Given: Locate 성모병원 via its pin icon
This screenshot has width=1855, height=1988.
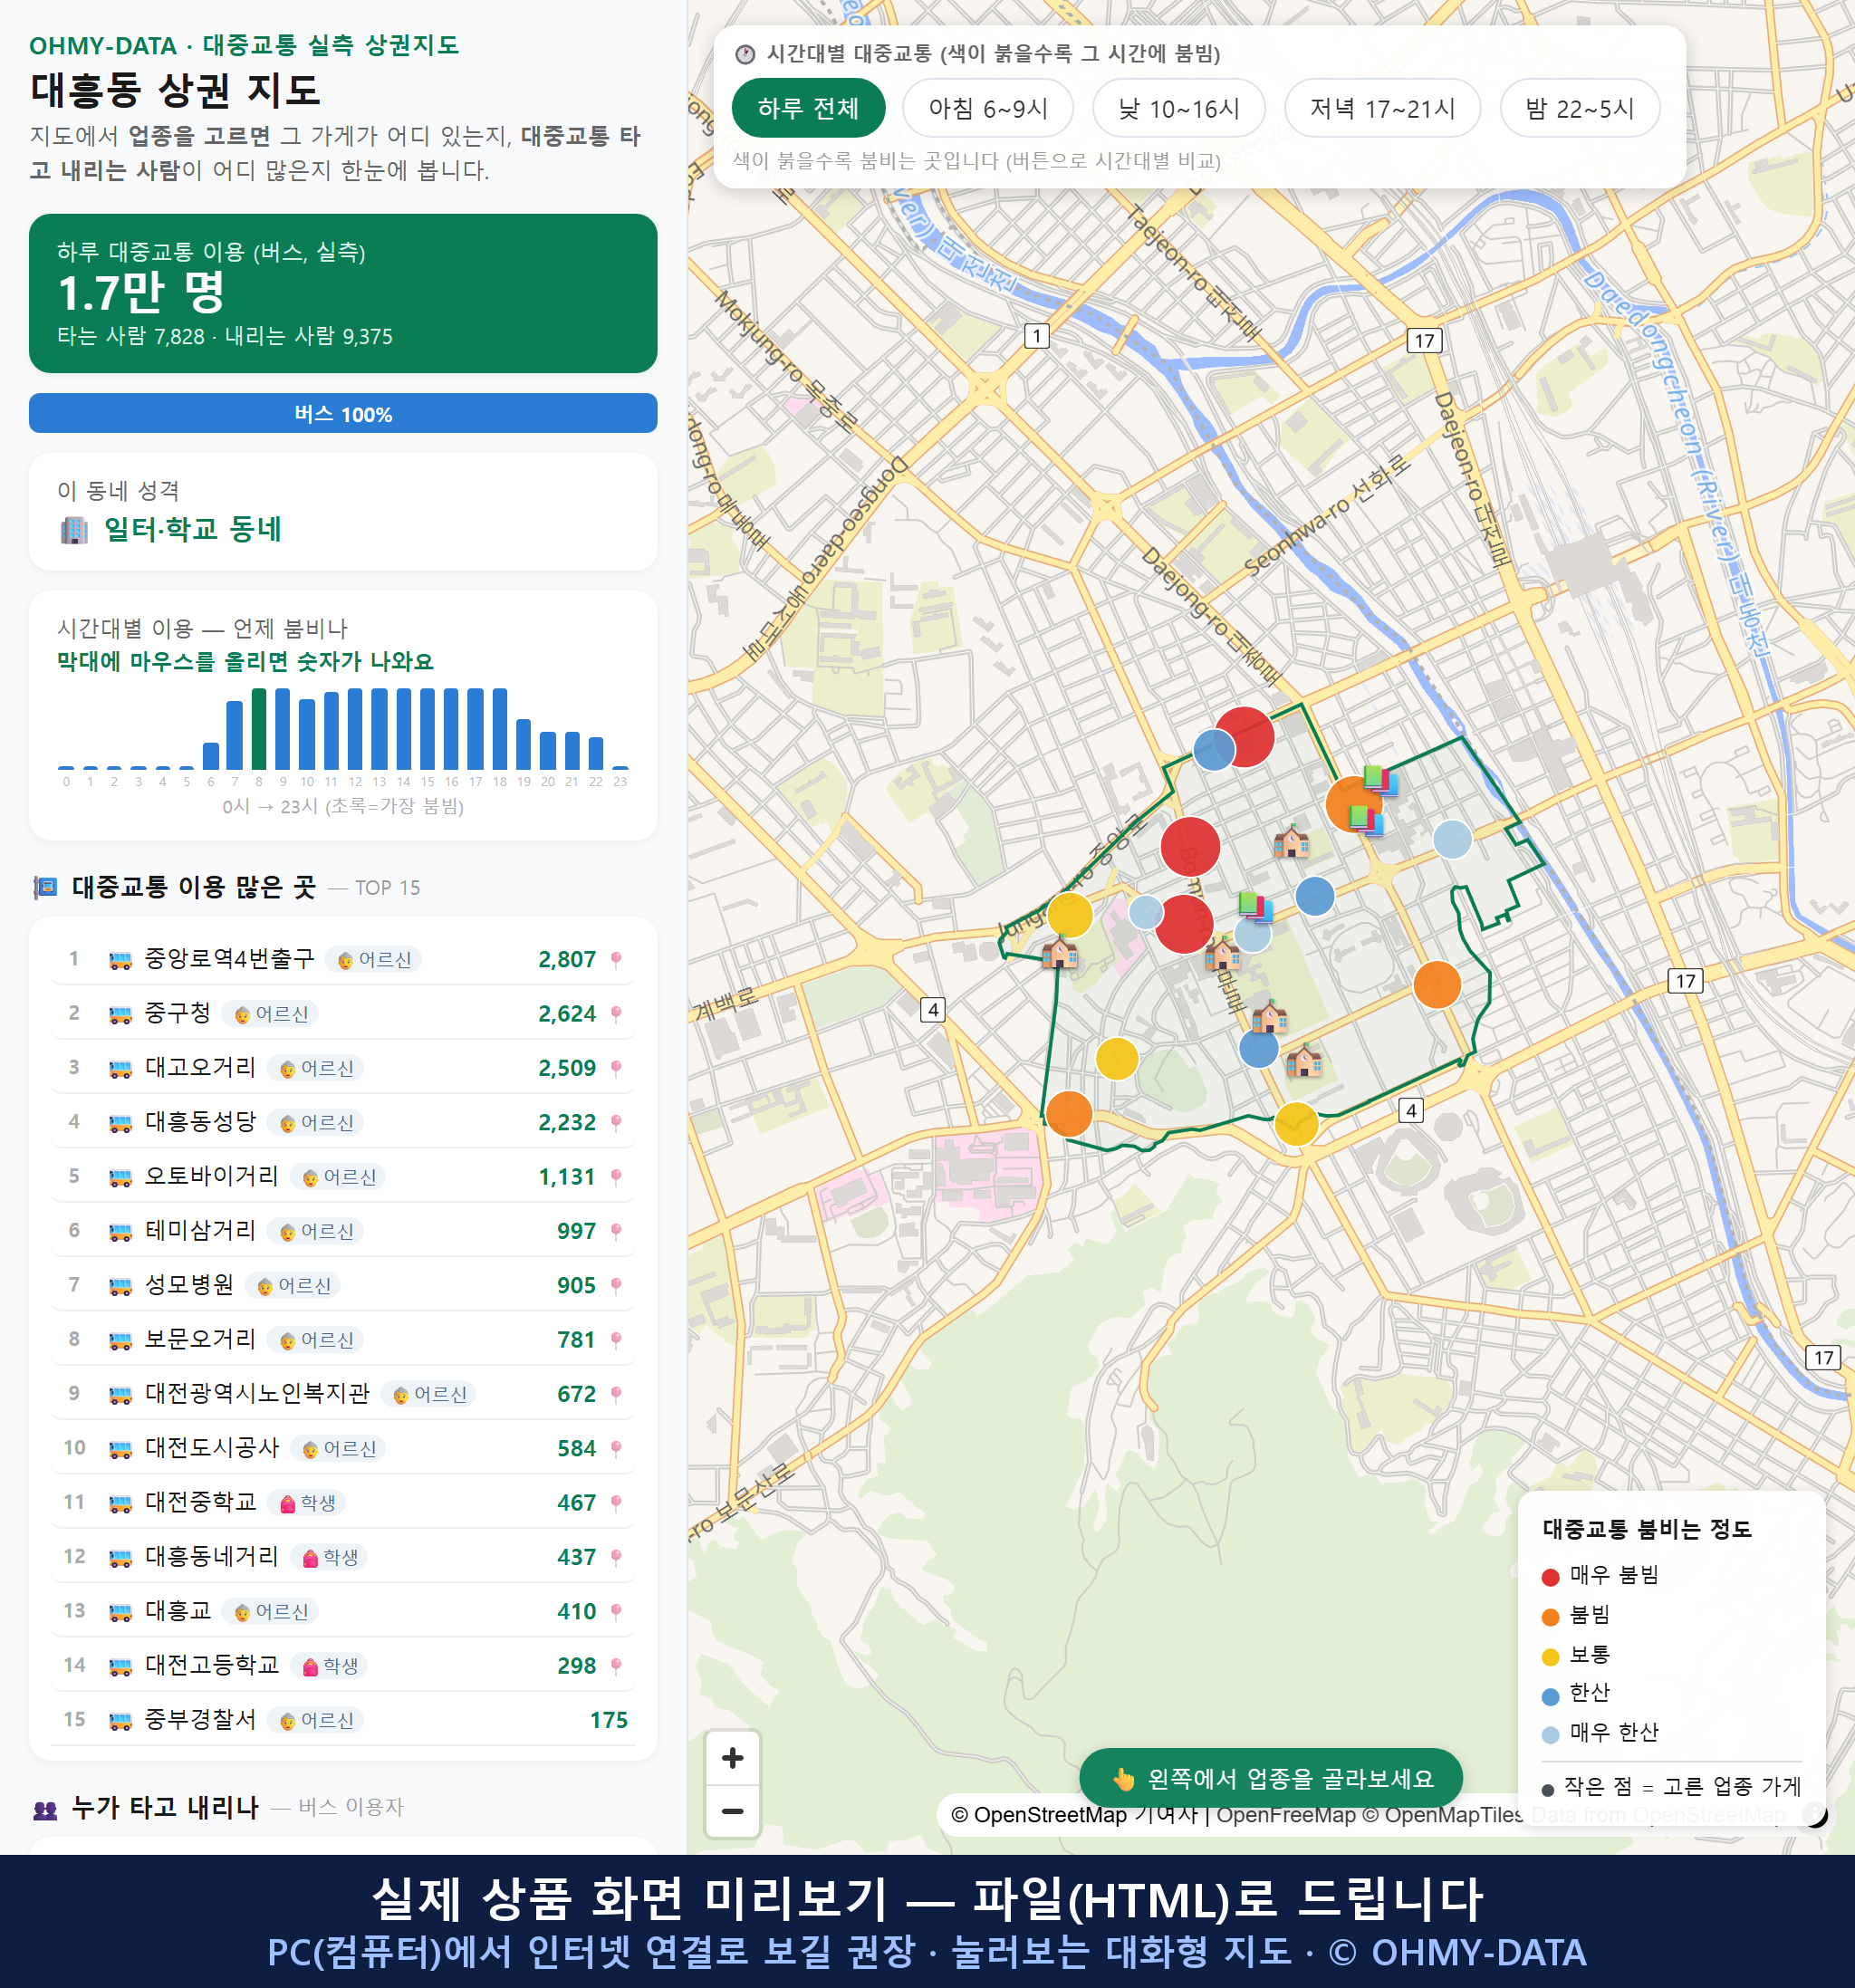Looking at the screenshot, I should (x=616, y=1286).
